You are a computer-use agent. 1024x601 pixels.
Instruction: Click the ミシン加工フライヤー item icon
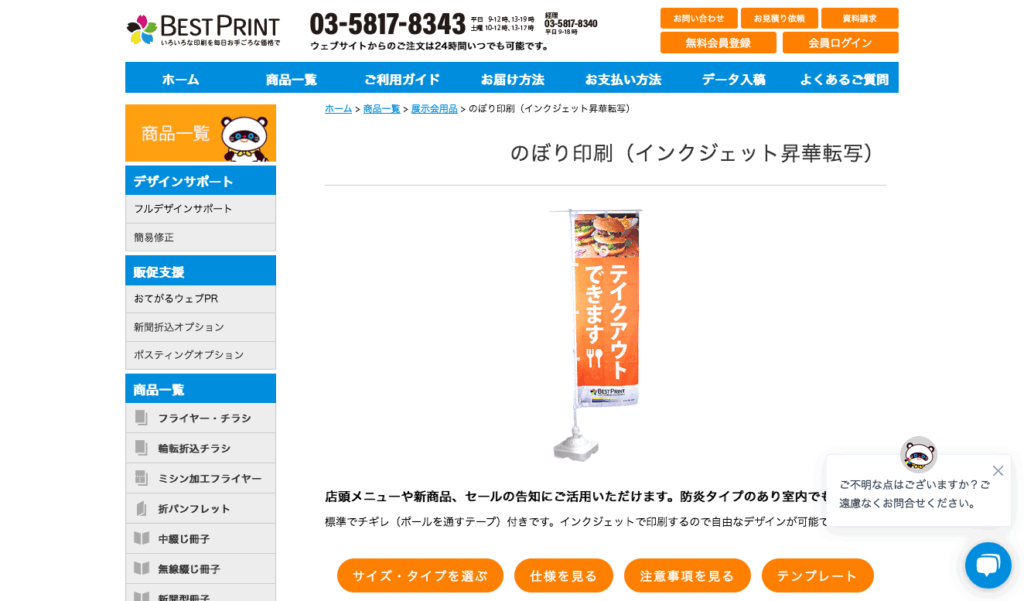coord(141,478)
